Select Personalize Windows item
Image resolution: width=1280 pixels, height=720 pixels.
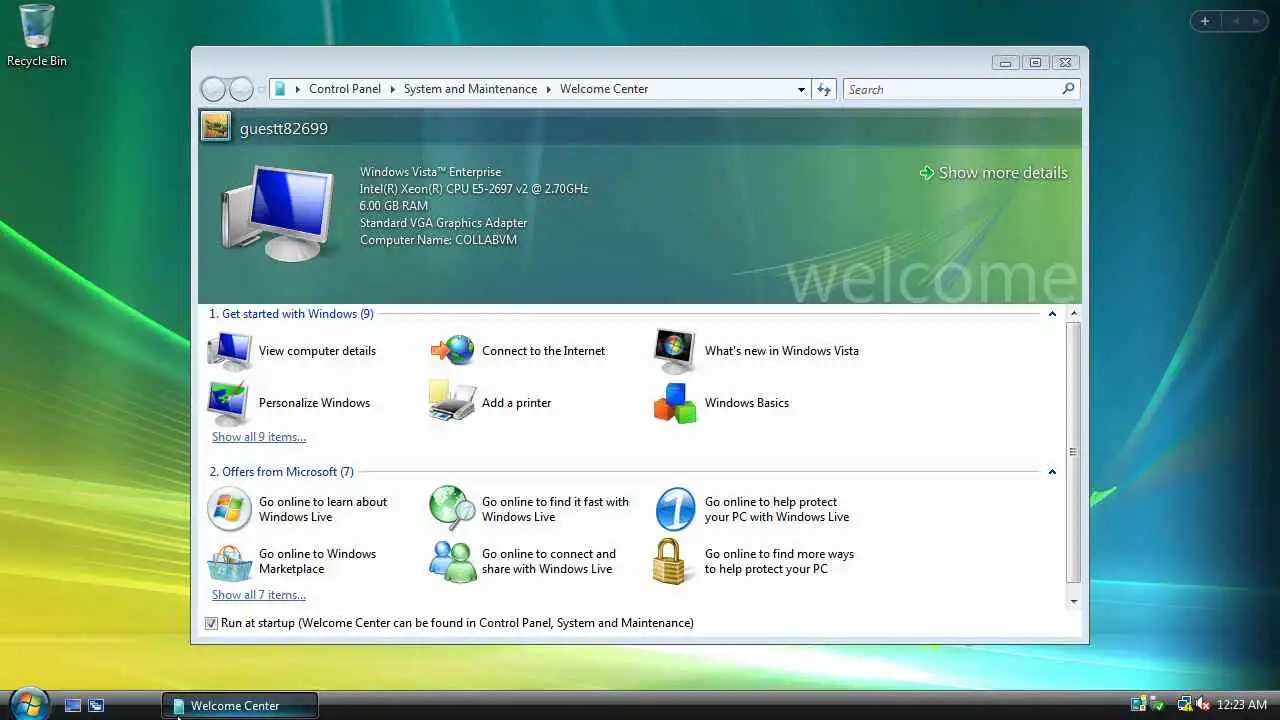pos(289,403)
